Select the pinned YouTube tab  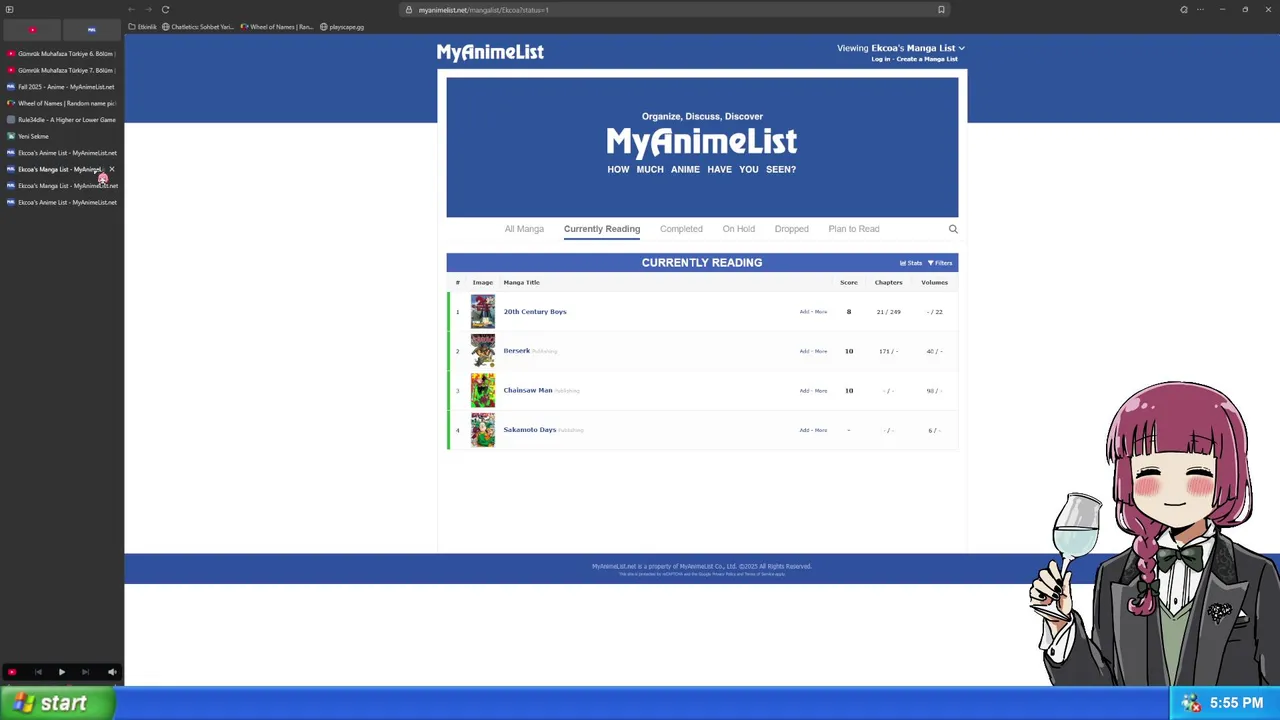(x=32, y=30)
